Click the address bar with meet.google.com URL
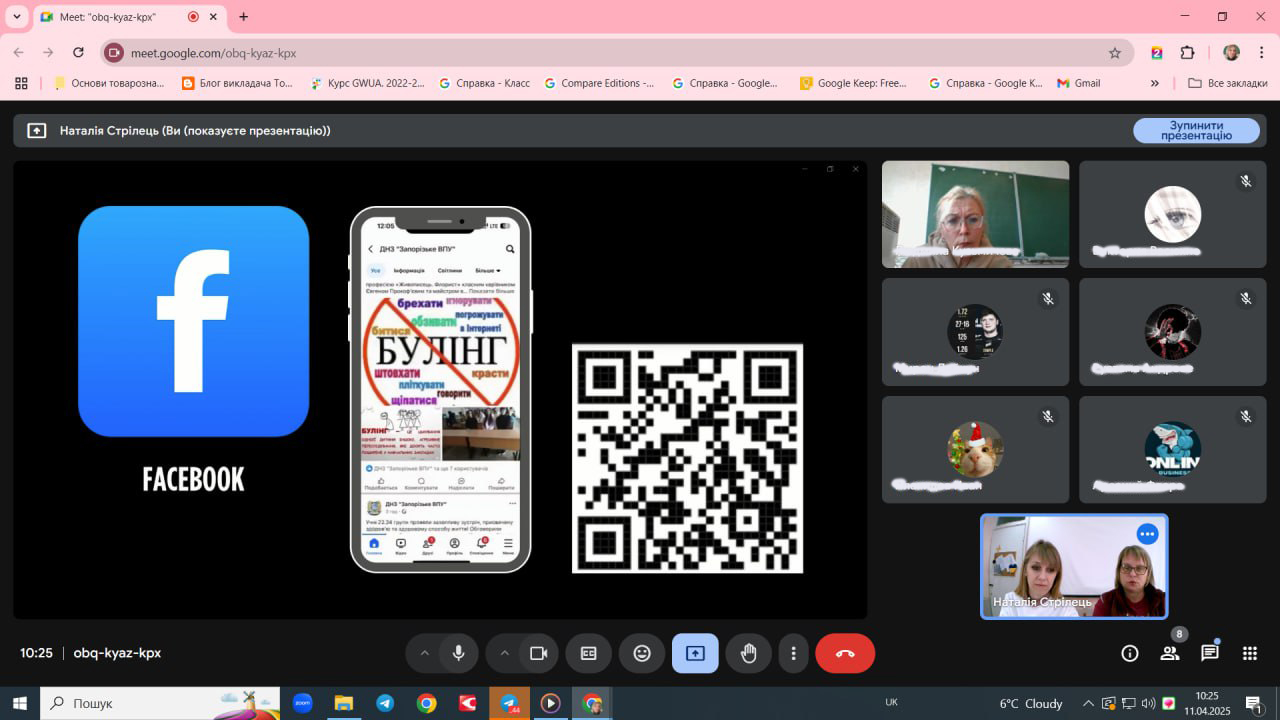This screenshot has height=720, width=1280. click(617, 53)
